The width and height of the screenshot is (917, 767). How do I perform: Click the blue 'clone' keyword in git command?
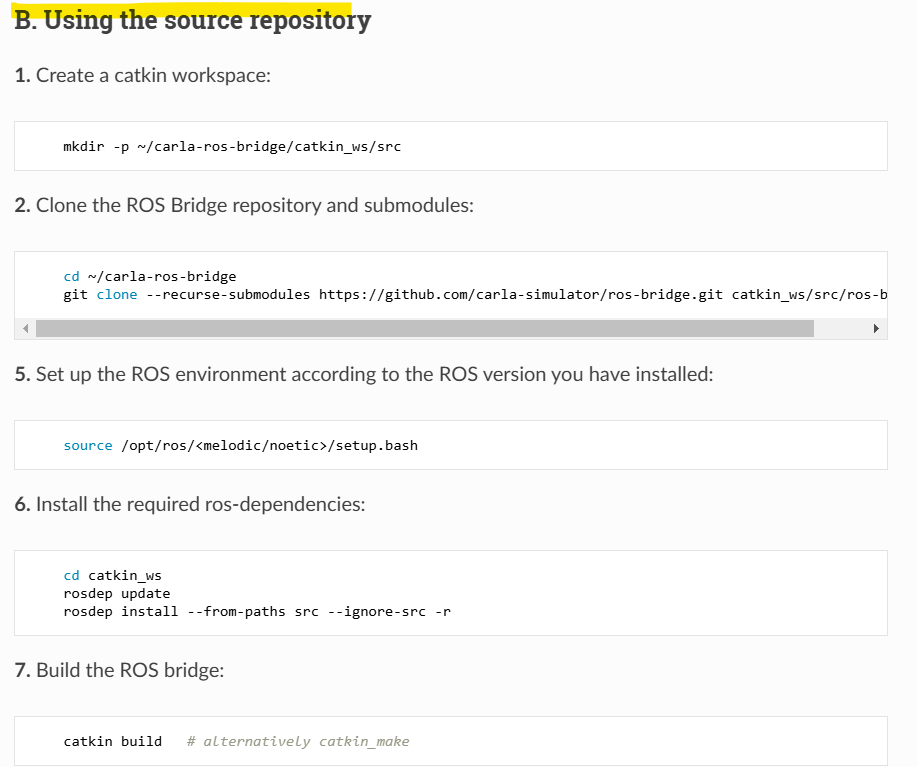(117, 294)
